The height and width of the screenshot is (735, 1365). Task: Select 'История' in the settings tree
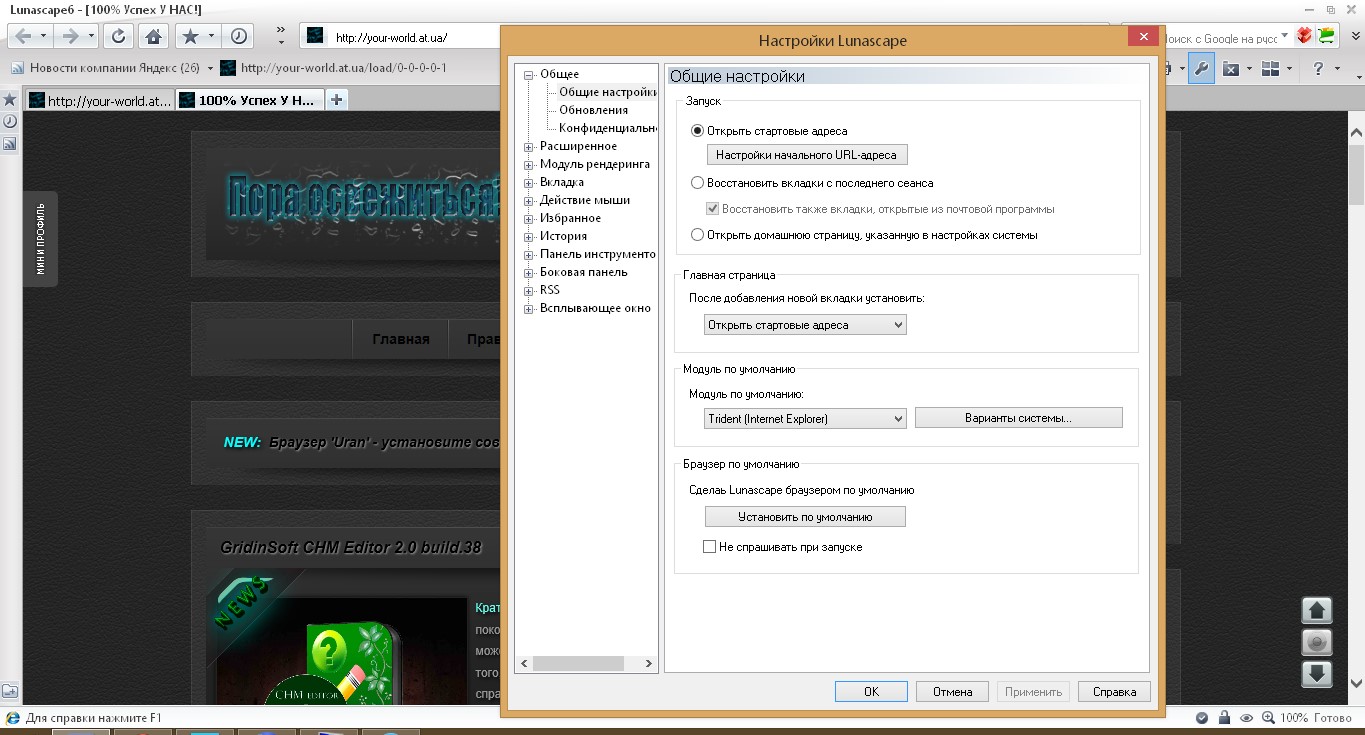563,236
